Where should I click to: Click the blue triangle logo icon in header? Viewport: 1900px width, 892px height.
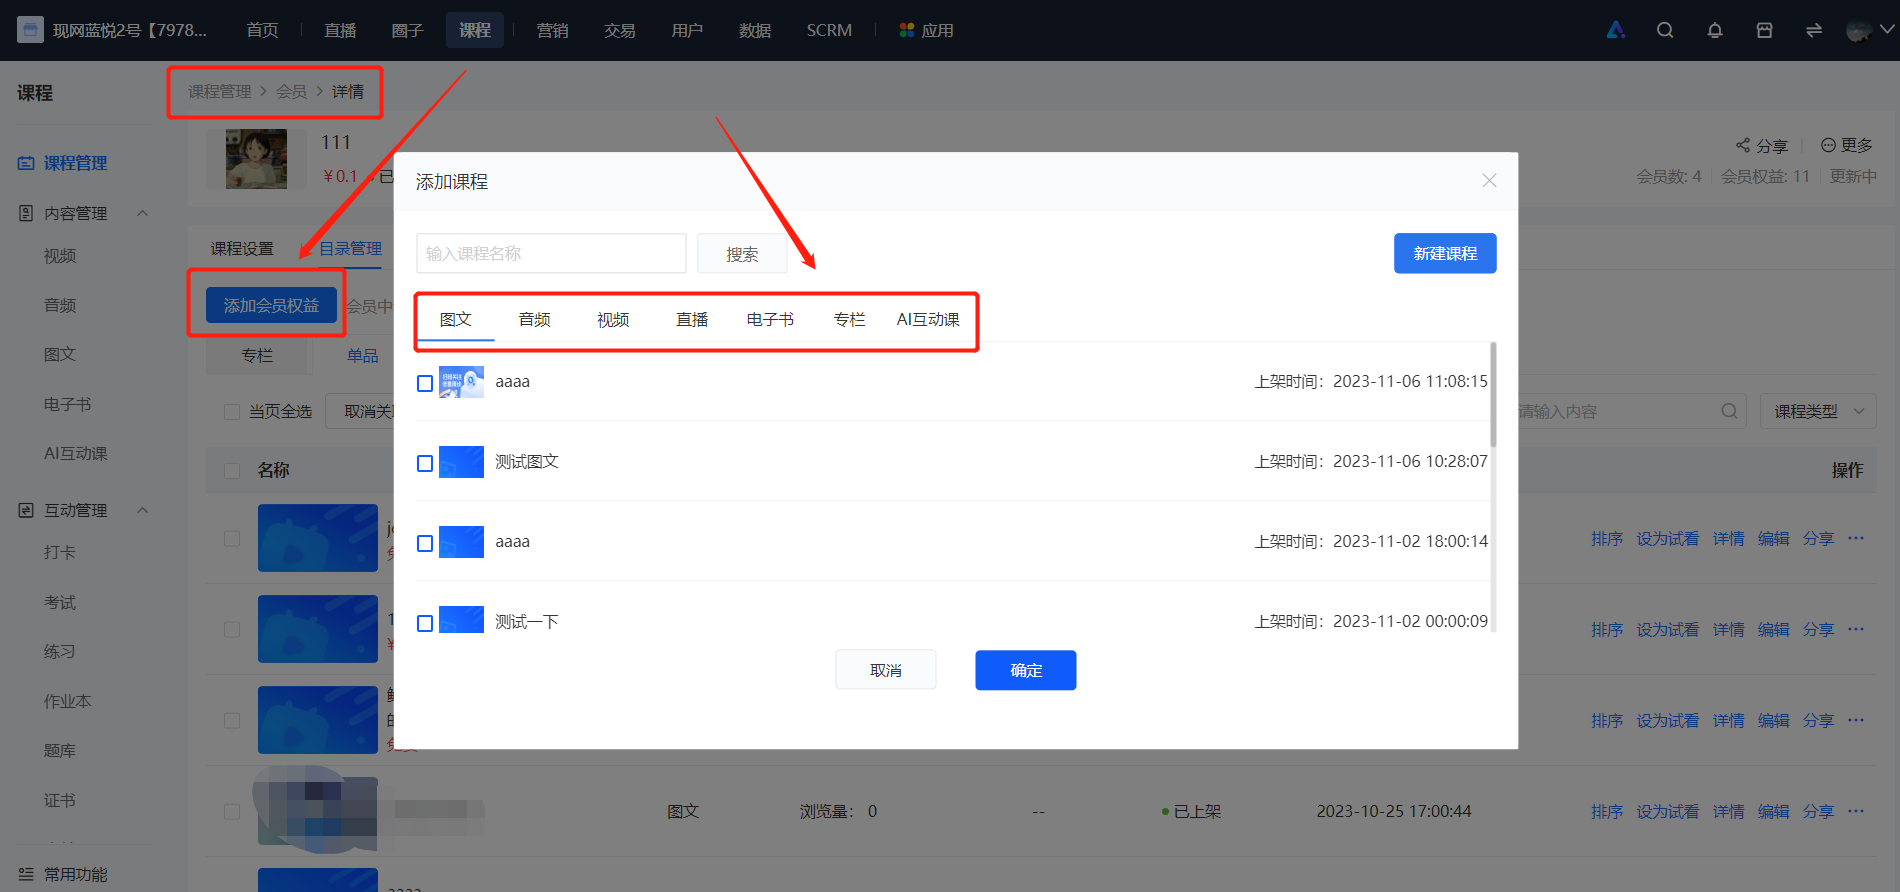[x=1616, y=30]
